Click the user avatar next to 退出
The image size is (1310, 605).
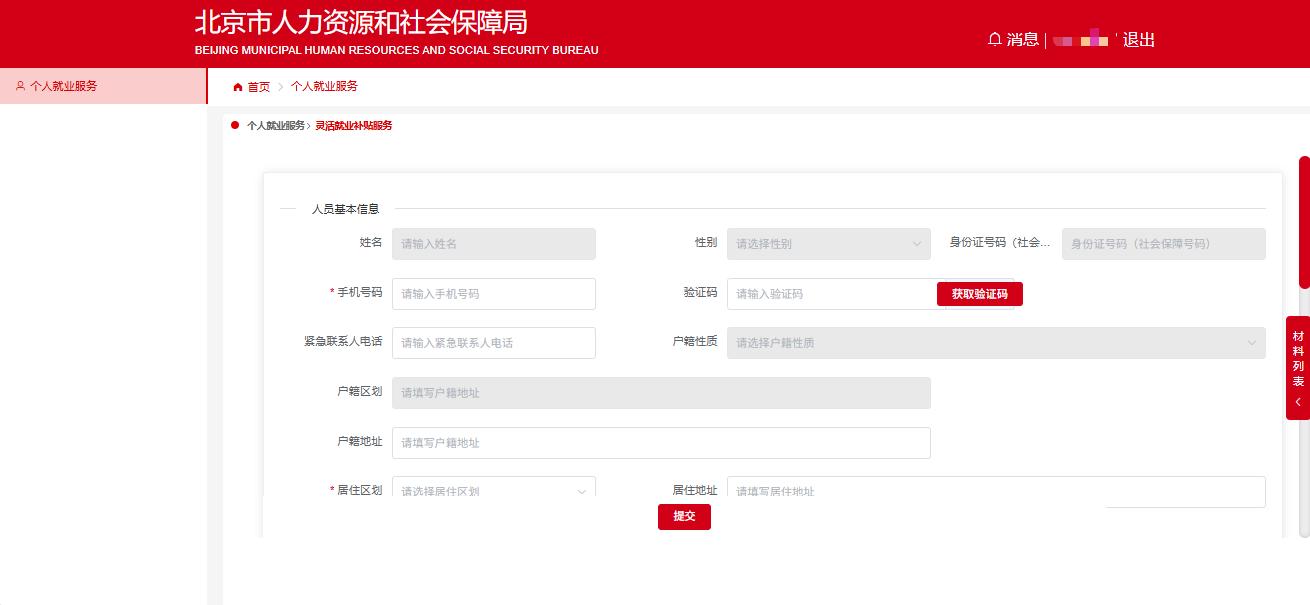(x=1079, y=40)
